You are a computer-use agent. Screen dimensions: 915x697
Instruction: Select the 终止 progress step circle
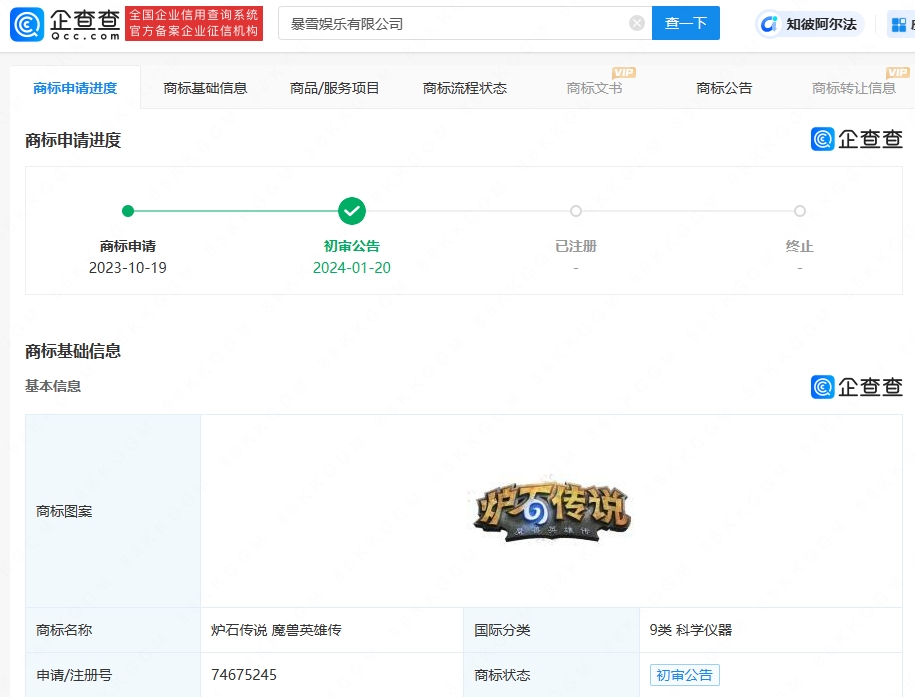800,211
